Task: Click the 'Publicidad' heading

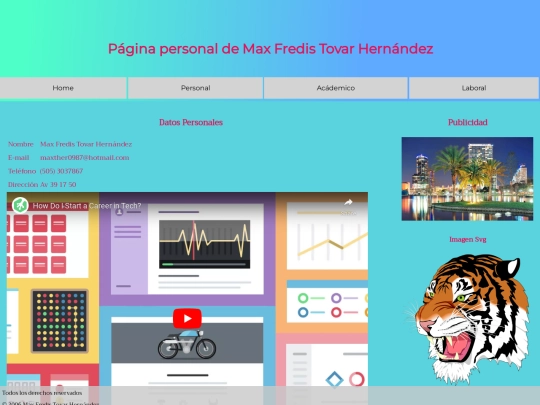Action: 467,122
